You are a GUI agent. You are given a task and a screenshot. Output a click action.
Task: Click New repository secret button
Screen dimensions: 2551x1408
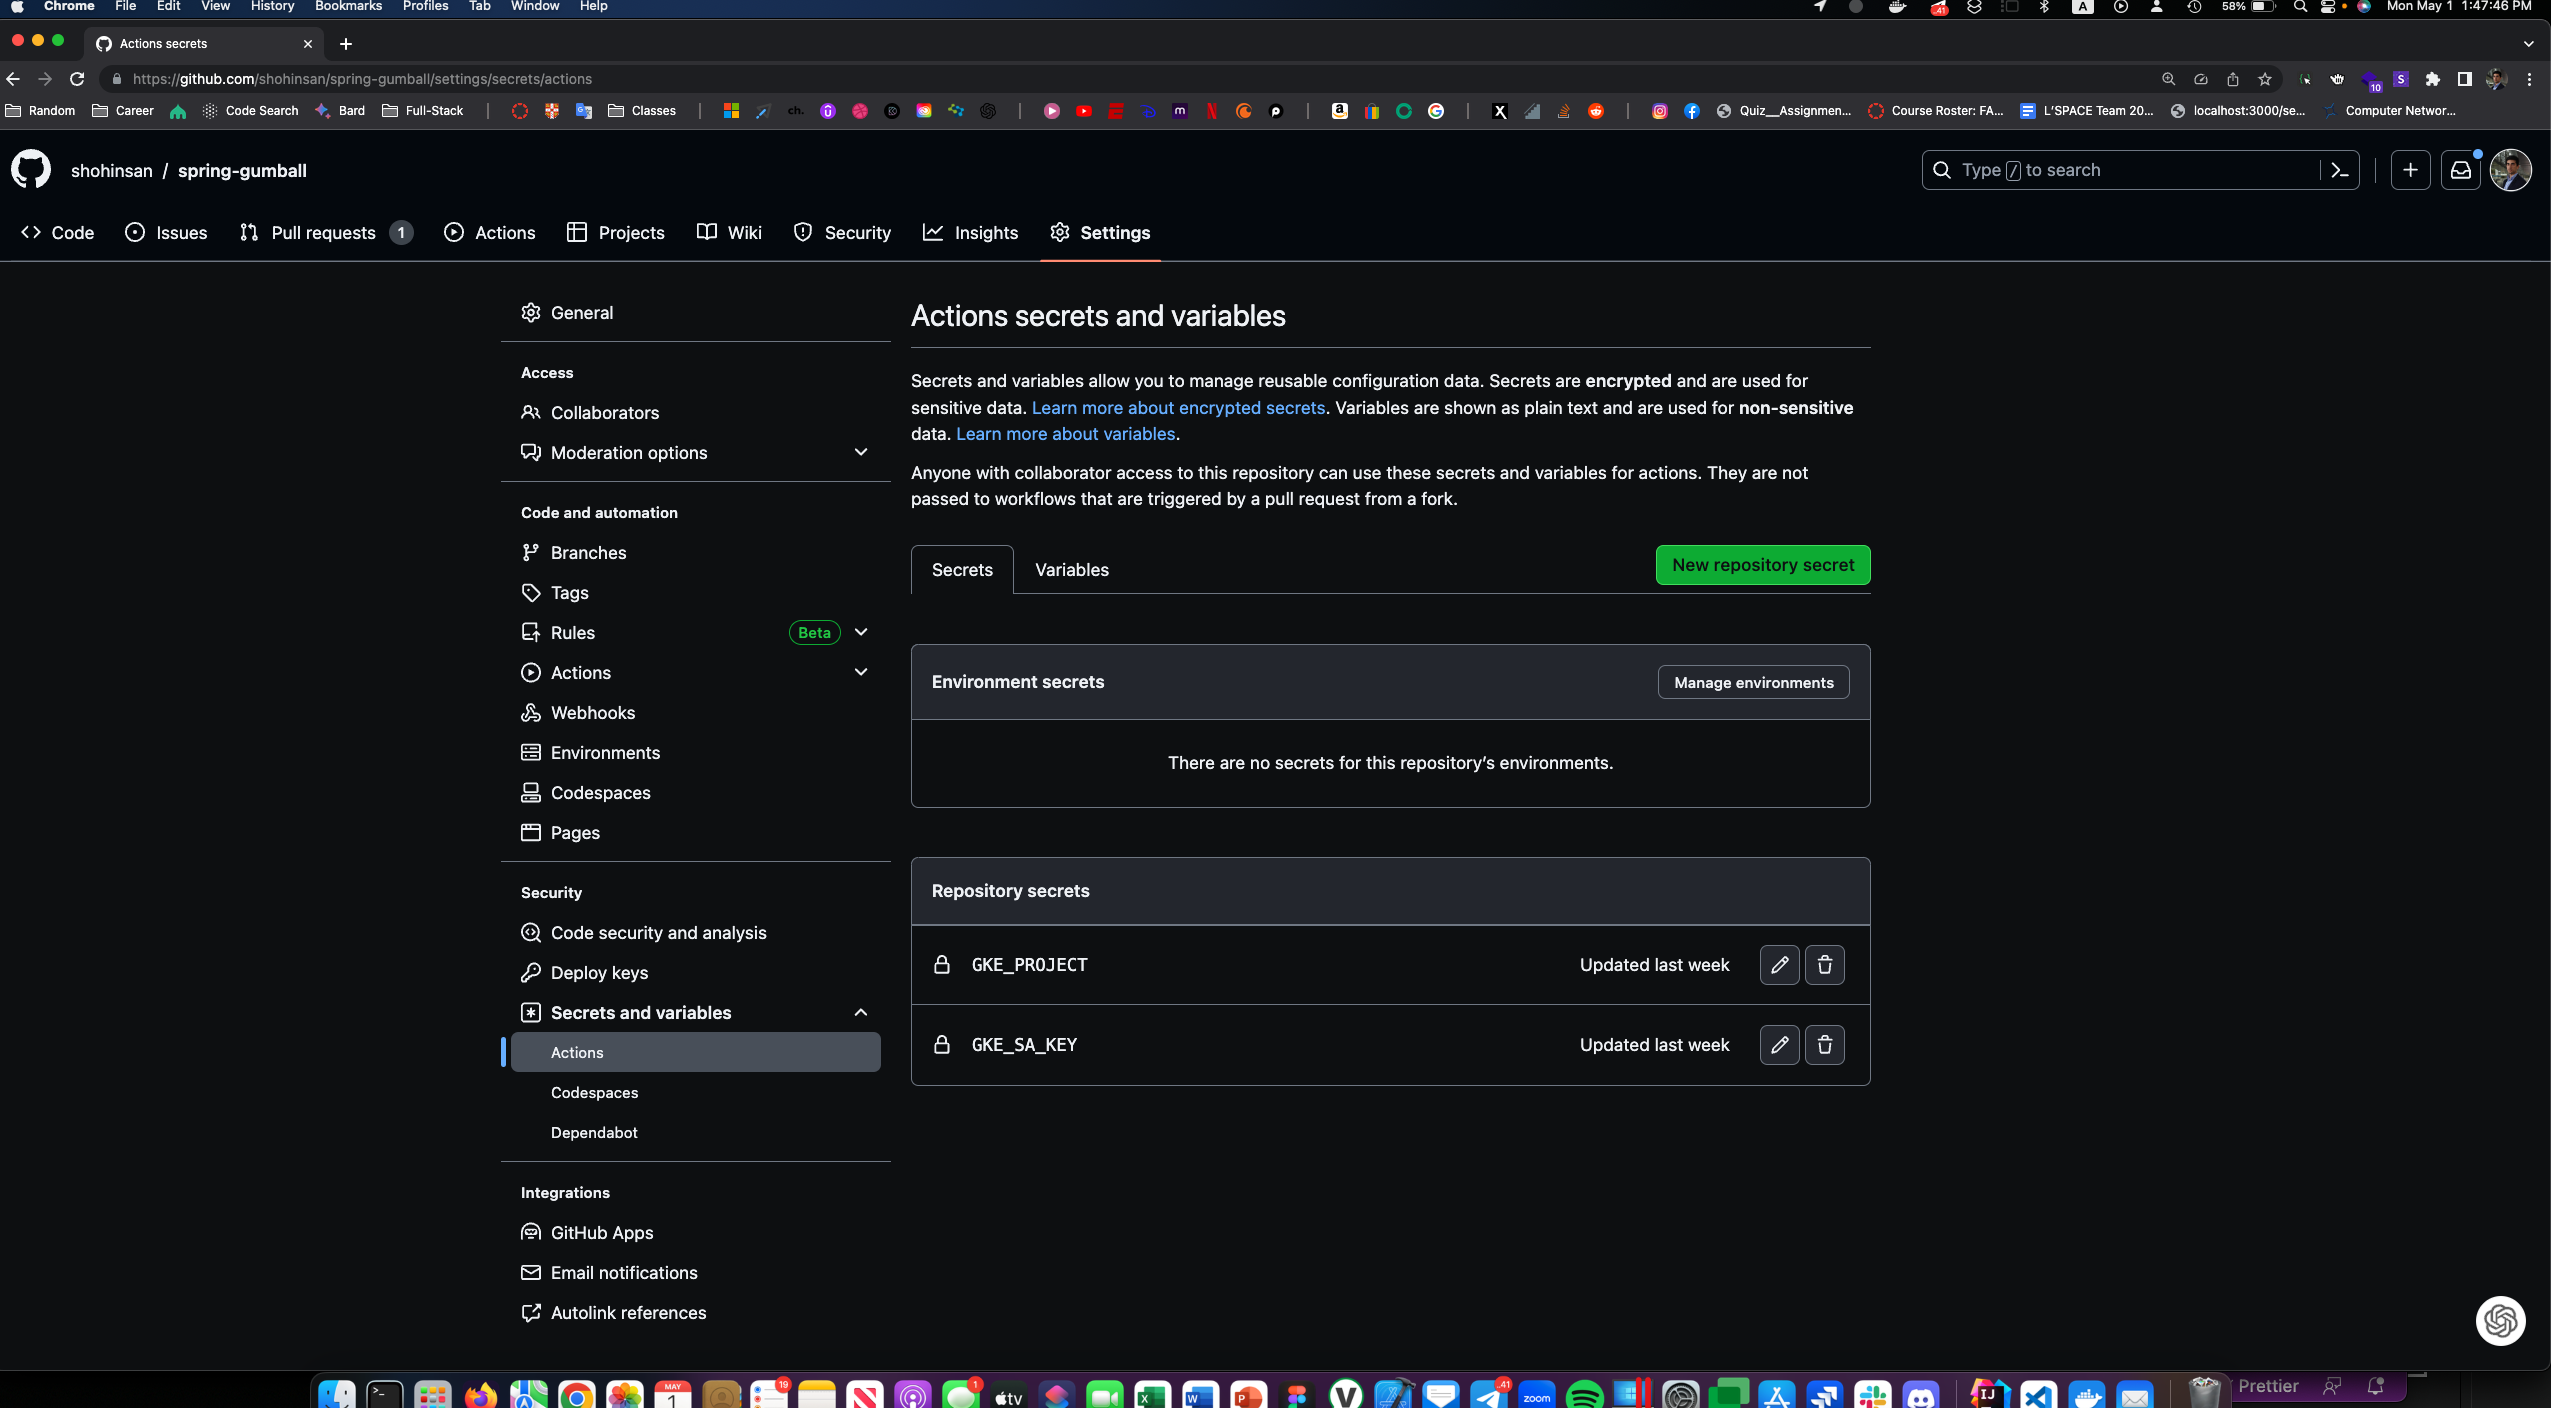pyautogui.click(x=1762, y=565)
